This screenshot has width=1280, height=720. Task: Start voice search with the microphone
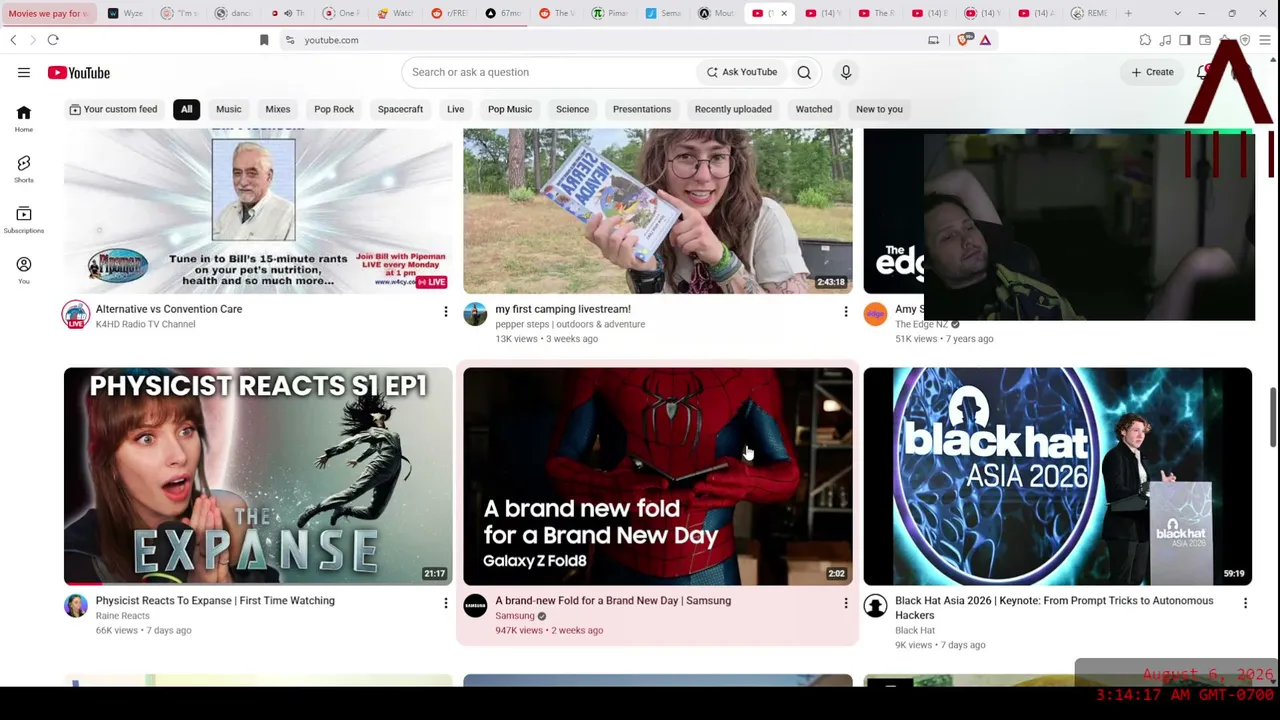(x=846, y=72)
